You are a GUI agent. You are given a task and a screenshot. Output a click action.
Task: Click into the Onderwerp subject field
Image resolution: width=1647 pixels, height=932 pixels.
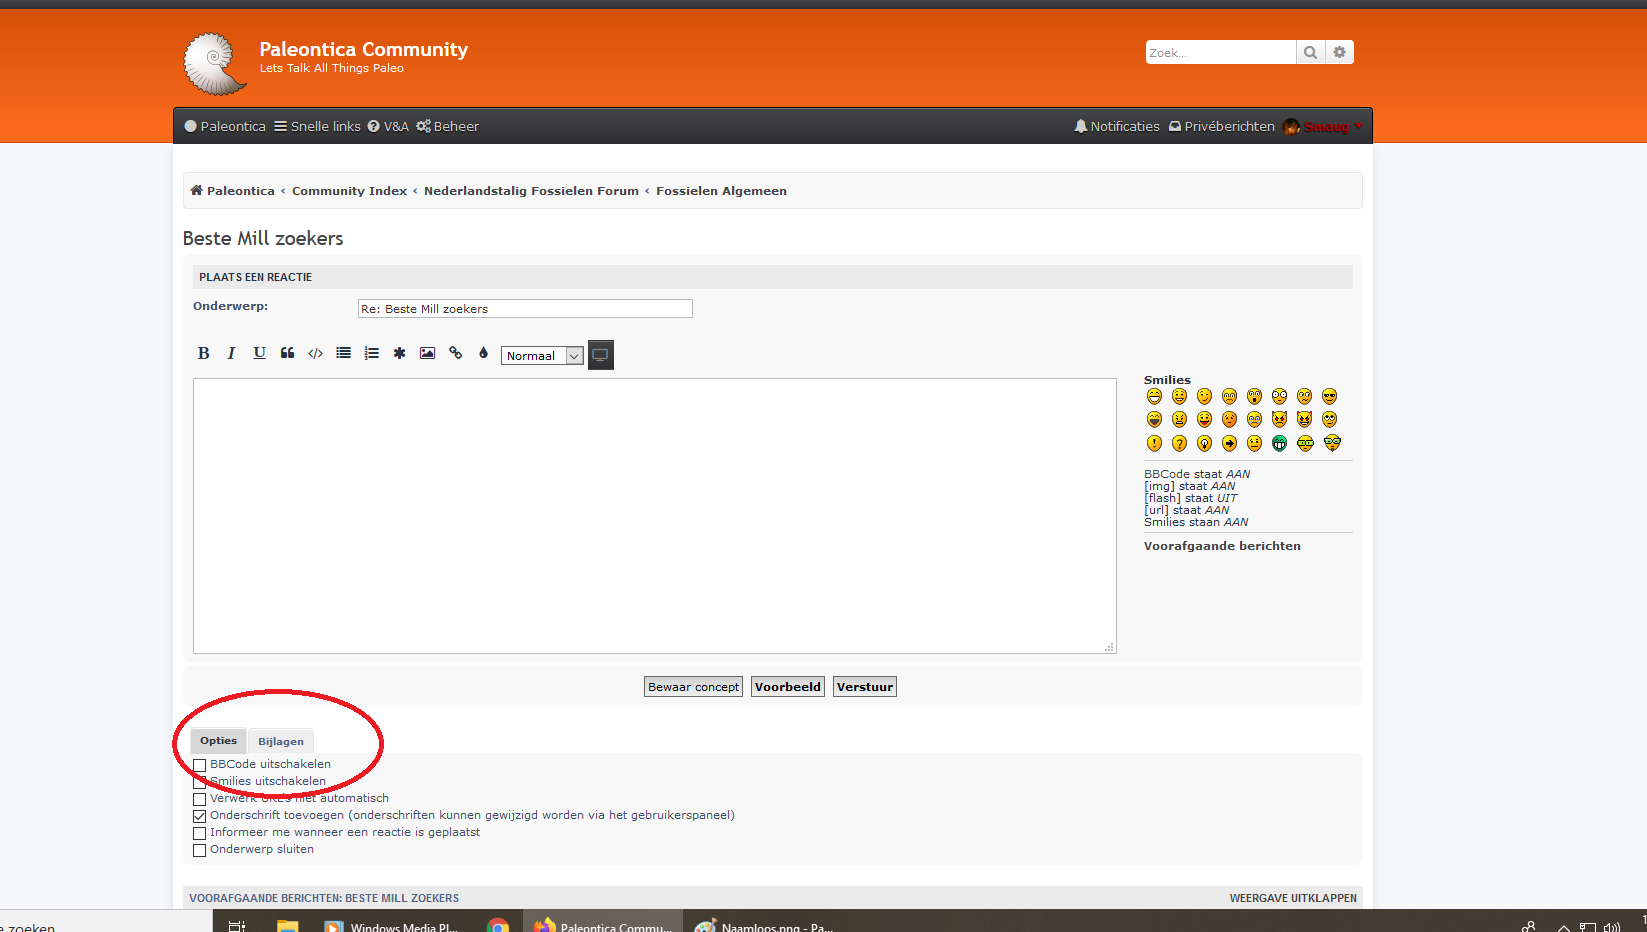pyautogui.click(x=524, y=309)
